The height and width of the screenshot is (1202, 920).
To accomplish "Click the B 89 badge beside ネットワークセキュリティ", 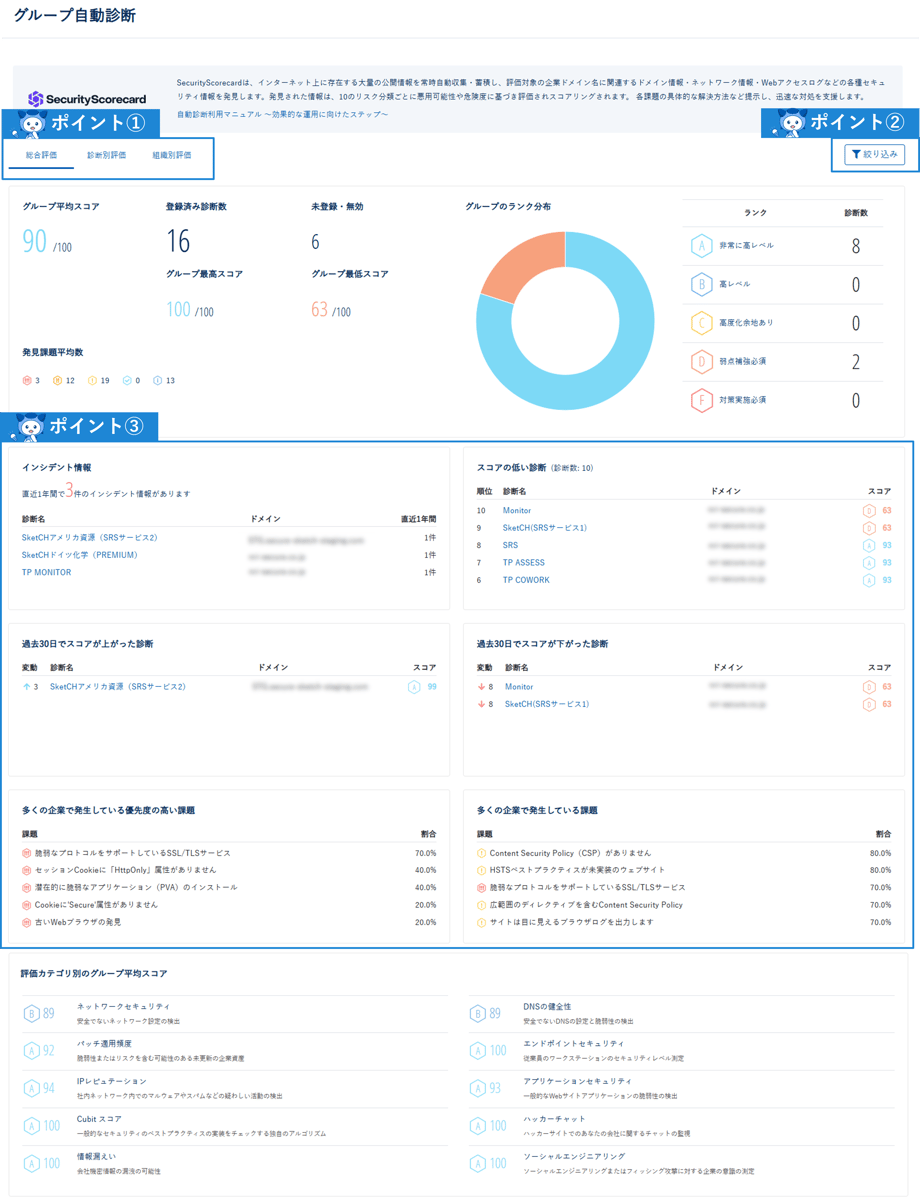I will [39, 1013].
